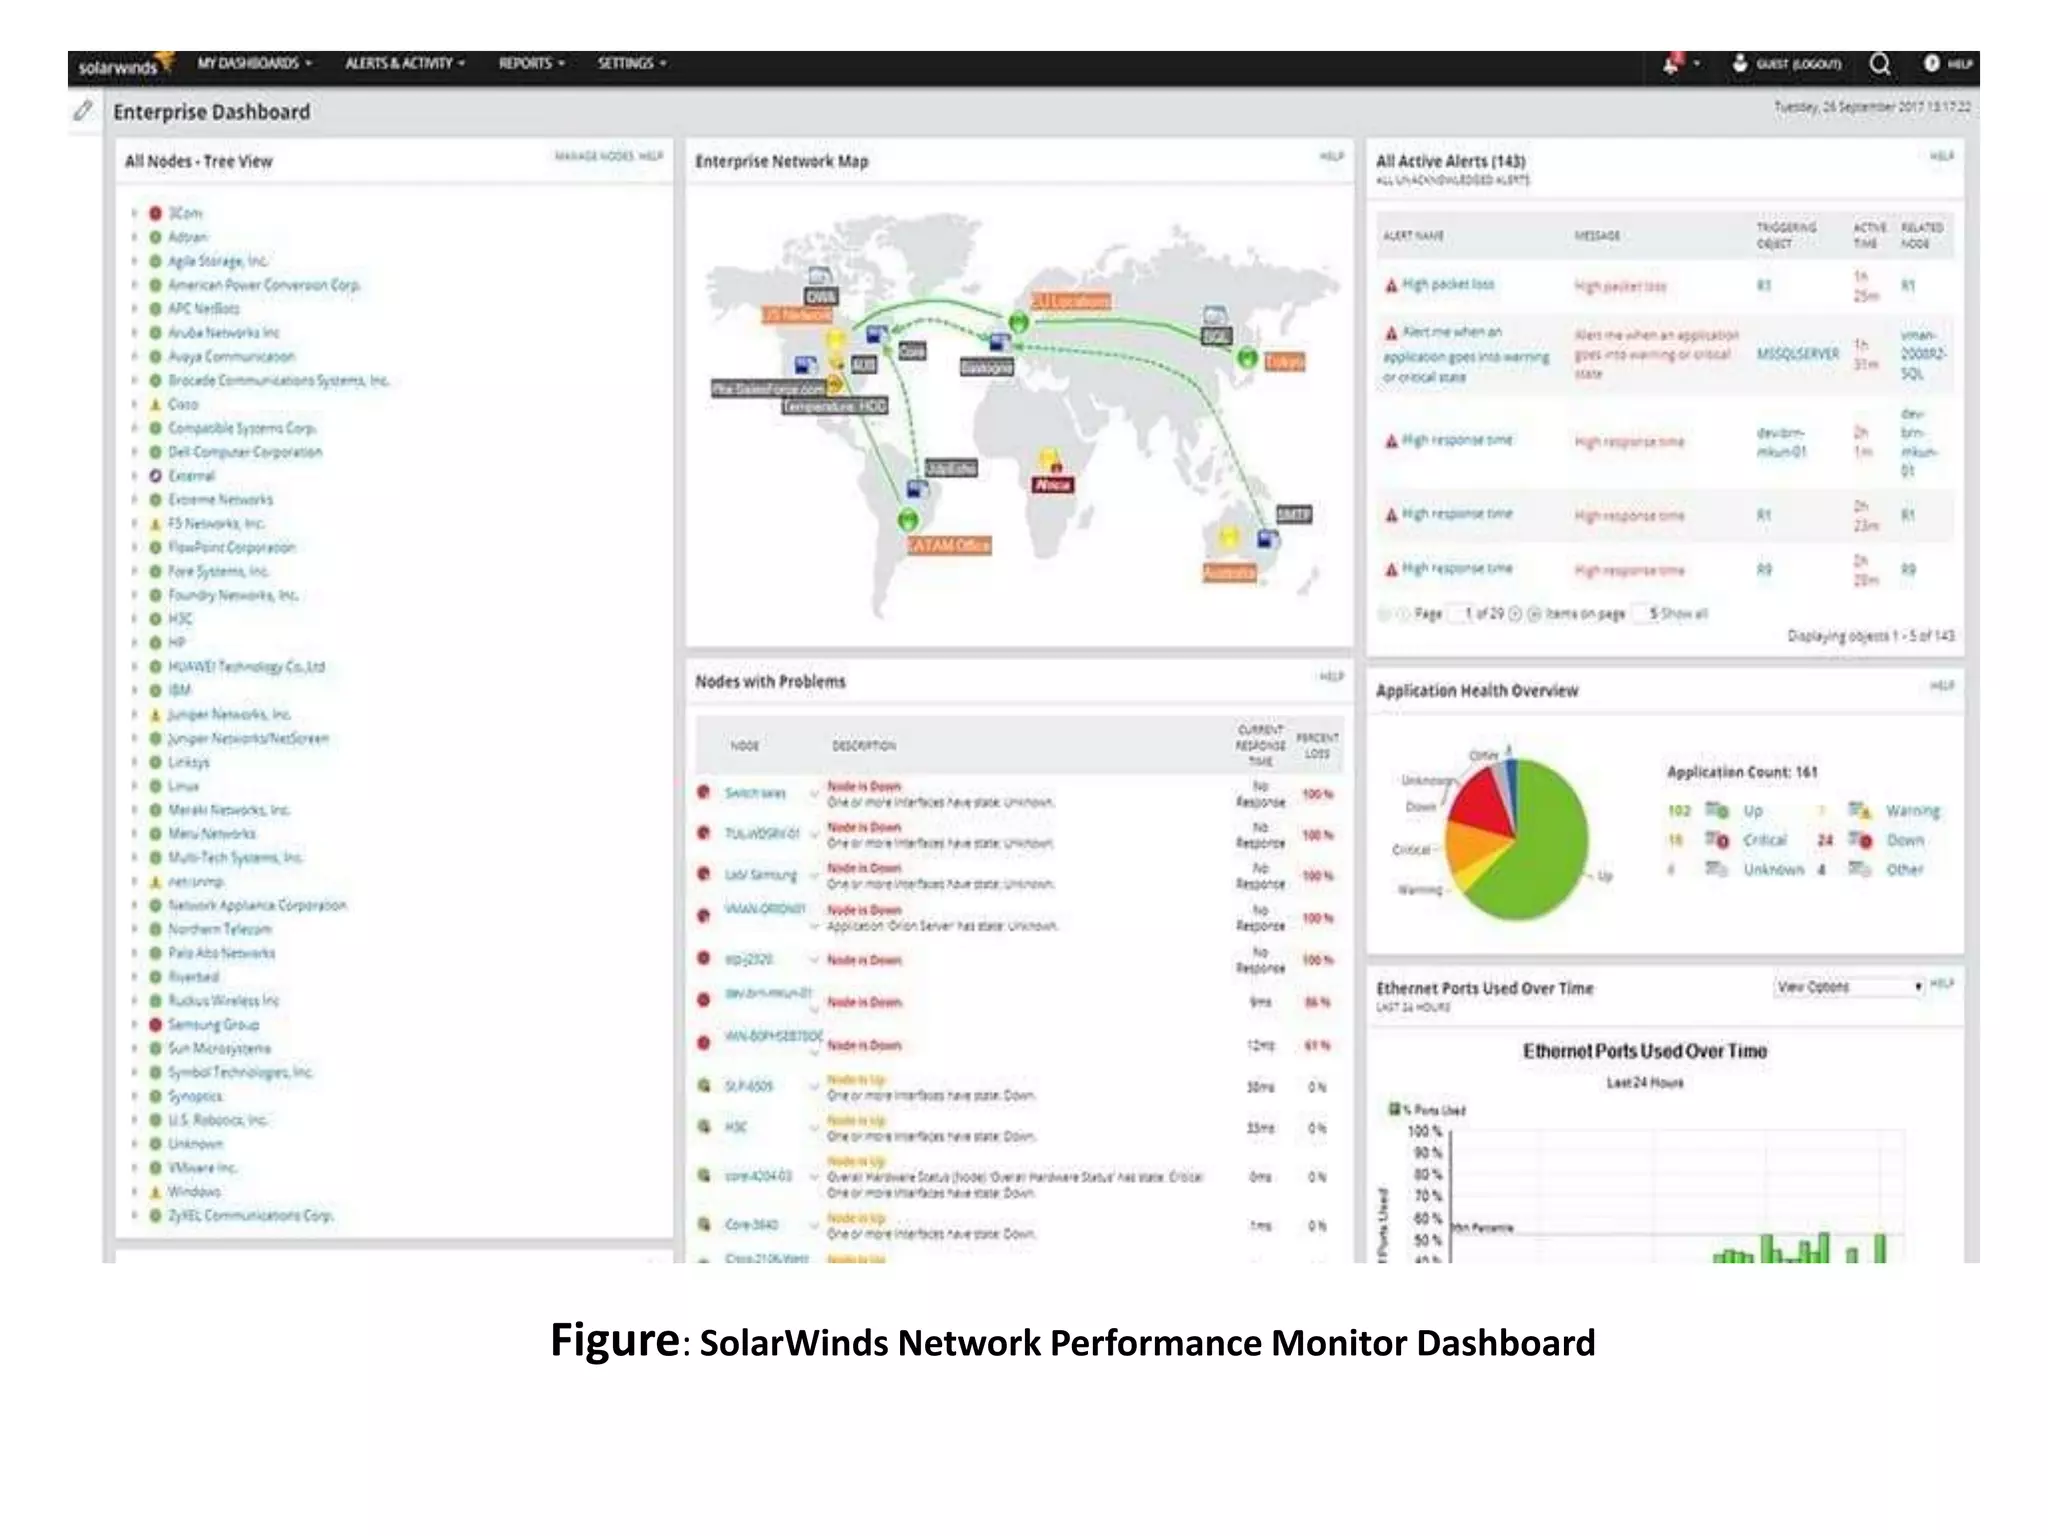This screenshot has height=1536, width=2048.
Task: Click the warning icon for Juniper Networks, Inc.
Action: [155, 714]
